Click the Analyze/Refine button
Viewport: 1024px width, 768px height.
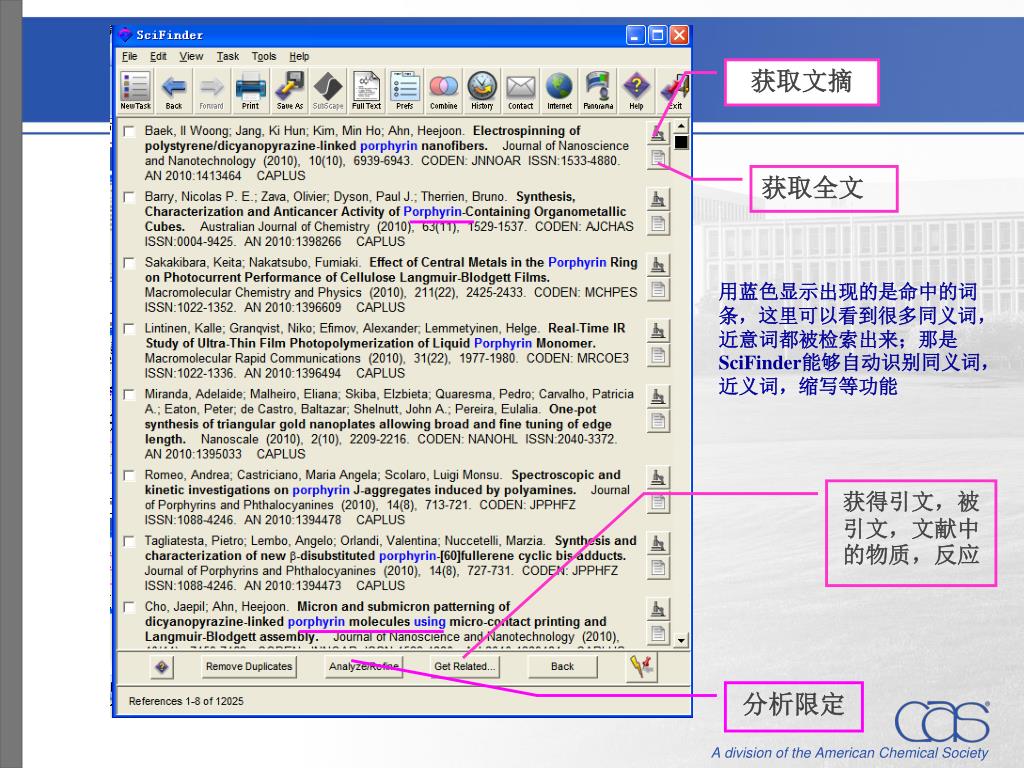tap(364, 667)
